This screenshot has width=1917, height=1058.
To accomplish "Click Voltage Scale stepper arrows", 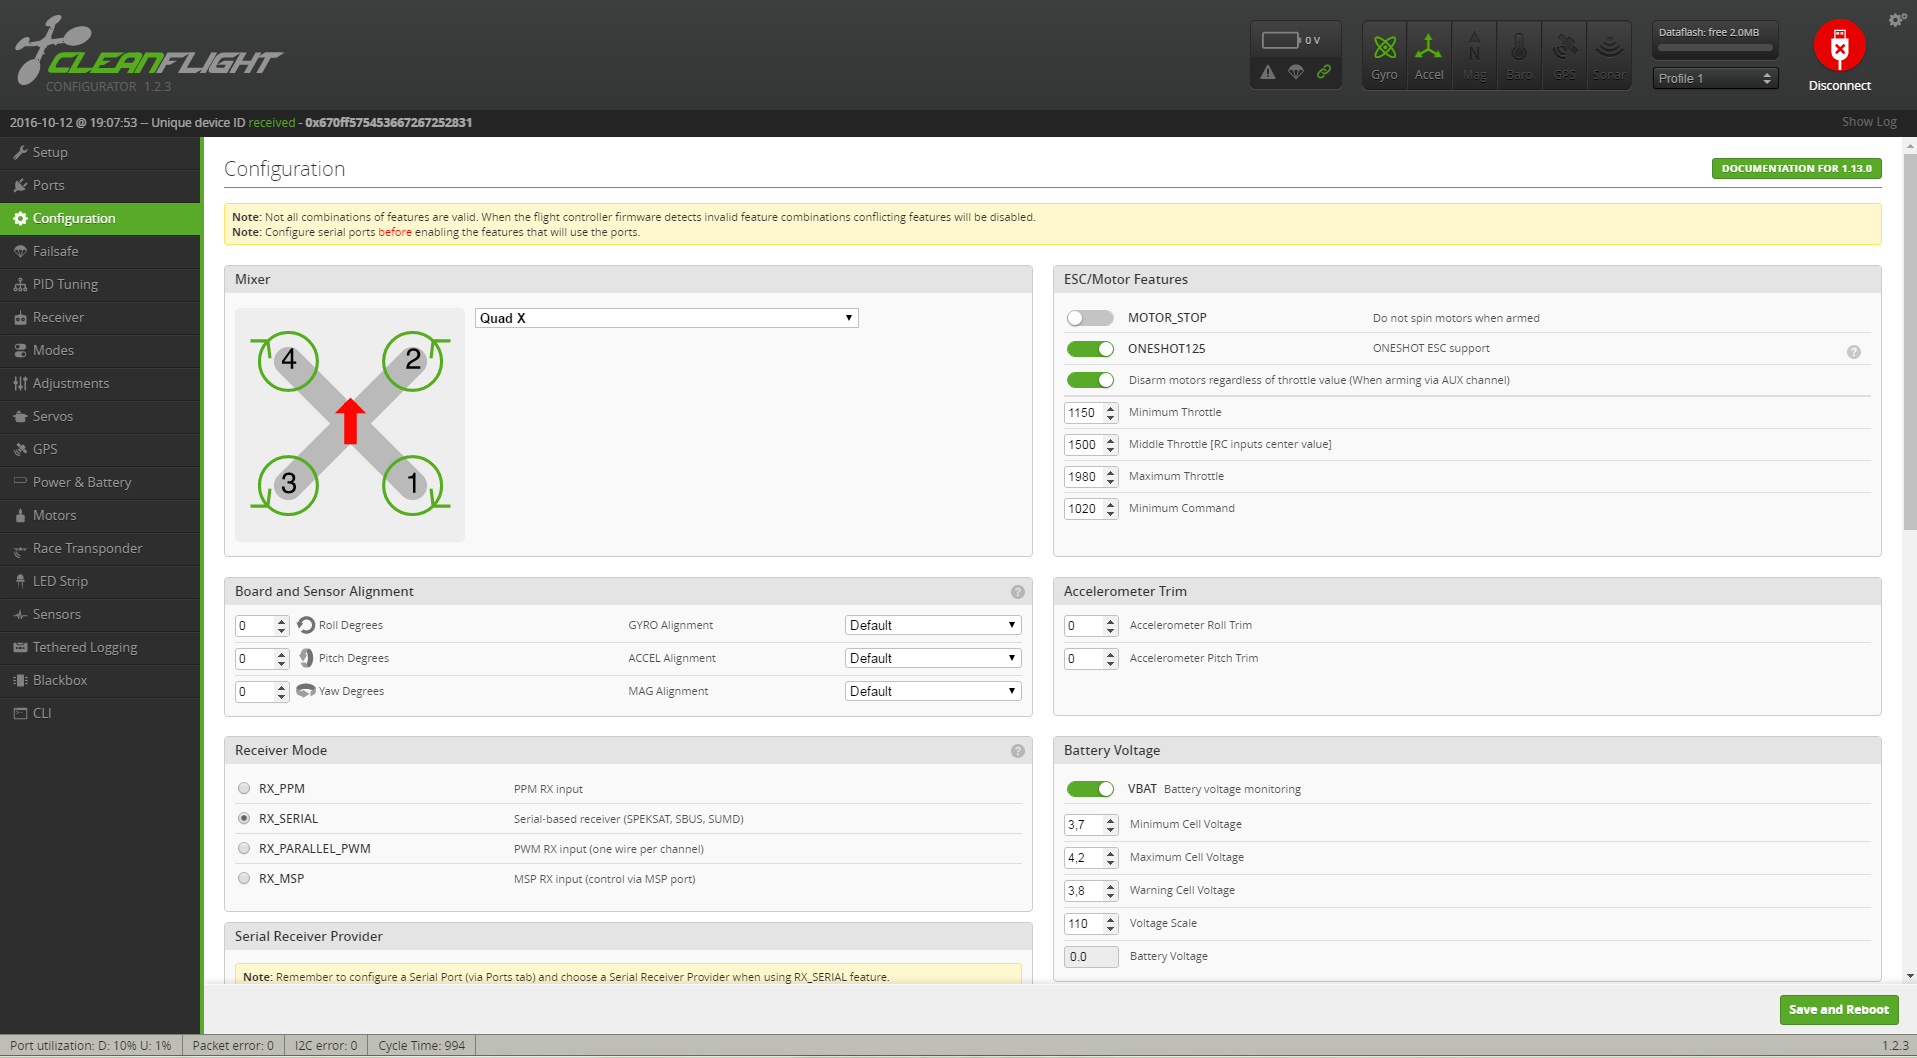I will pyautogui.click(x=1110, y=924).
